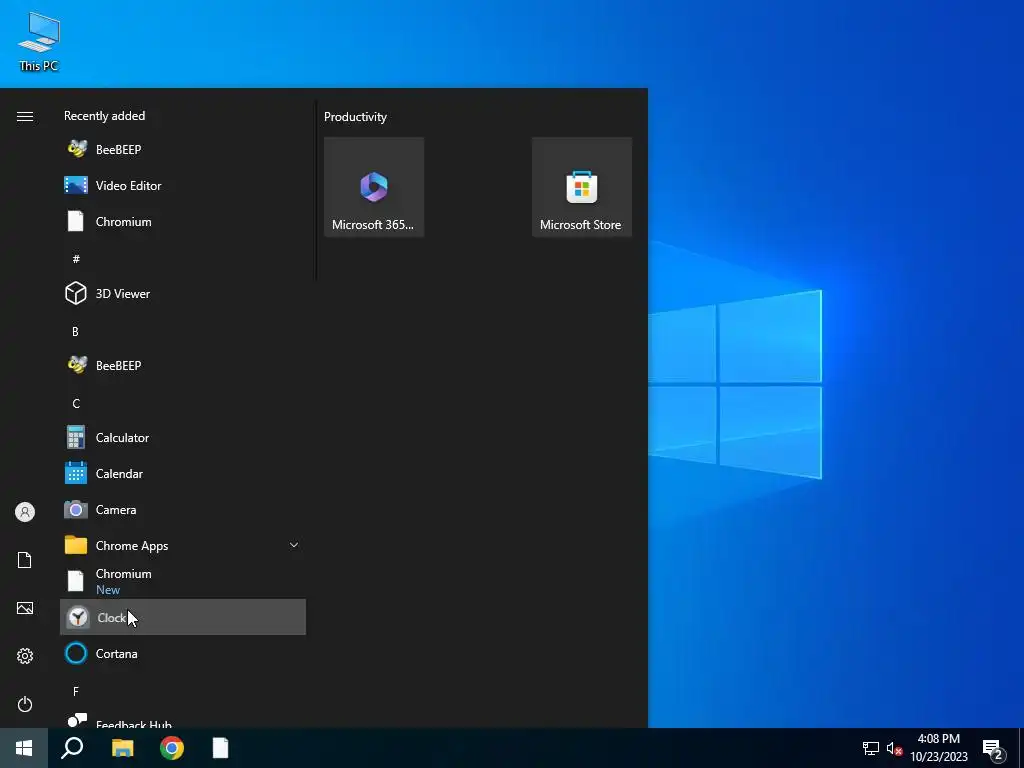The height and width of the screenshot is (768, 1024).
Task: Open Chromium in the Recently added section
Action: 183,221
